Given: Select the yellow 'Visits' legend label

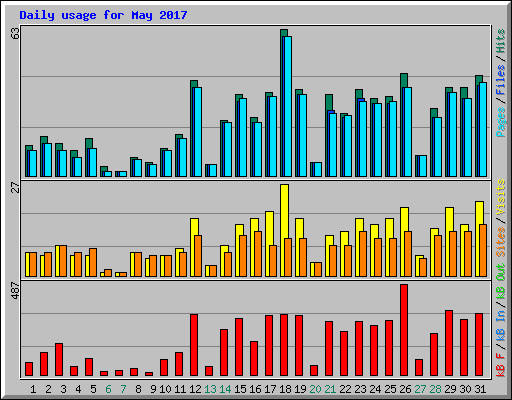Looking at the screenshot, I should pos(501,198).
